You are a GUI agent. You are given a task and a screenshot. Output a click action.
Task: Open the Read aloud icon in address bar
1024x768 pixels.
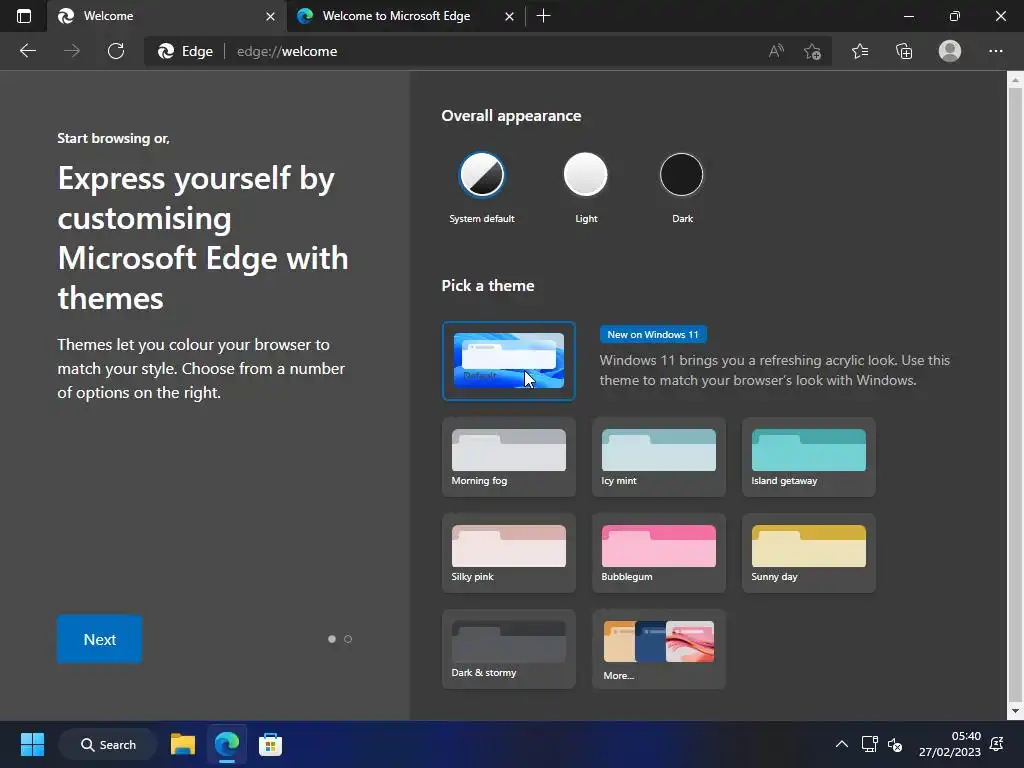coord(776,51)
